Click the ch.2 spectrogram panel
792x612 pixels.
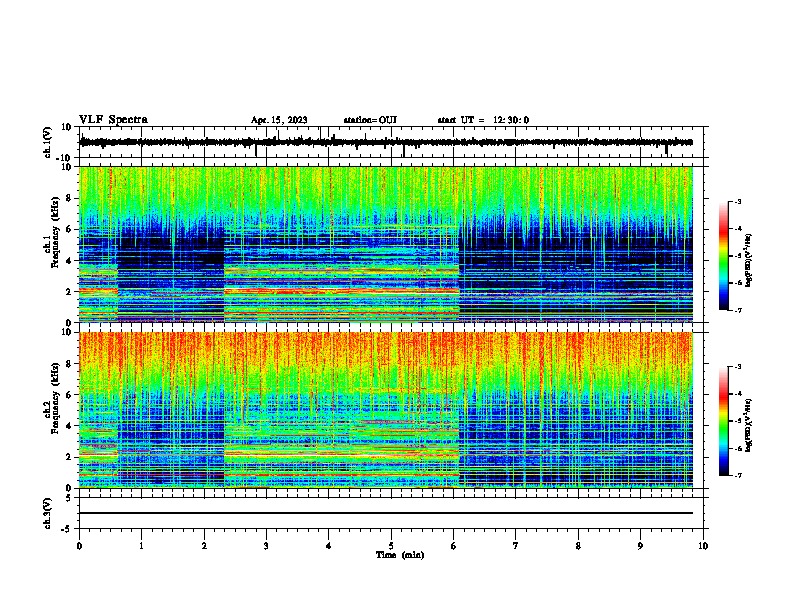(386, 410)
